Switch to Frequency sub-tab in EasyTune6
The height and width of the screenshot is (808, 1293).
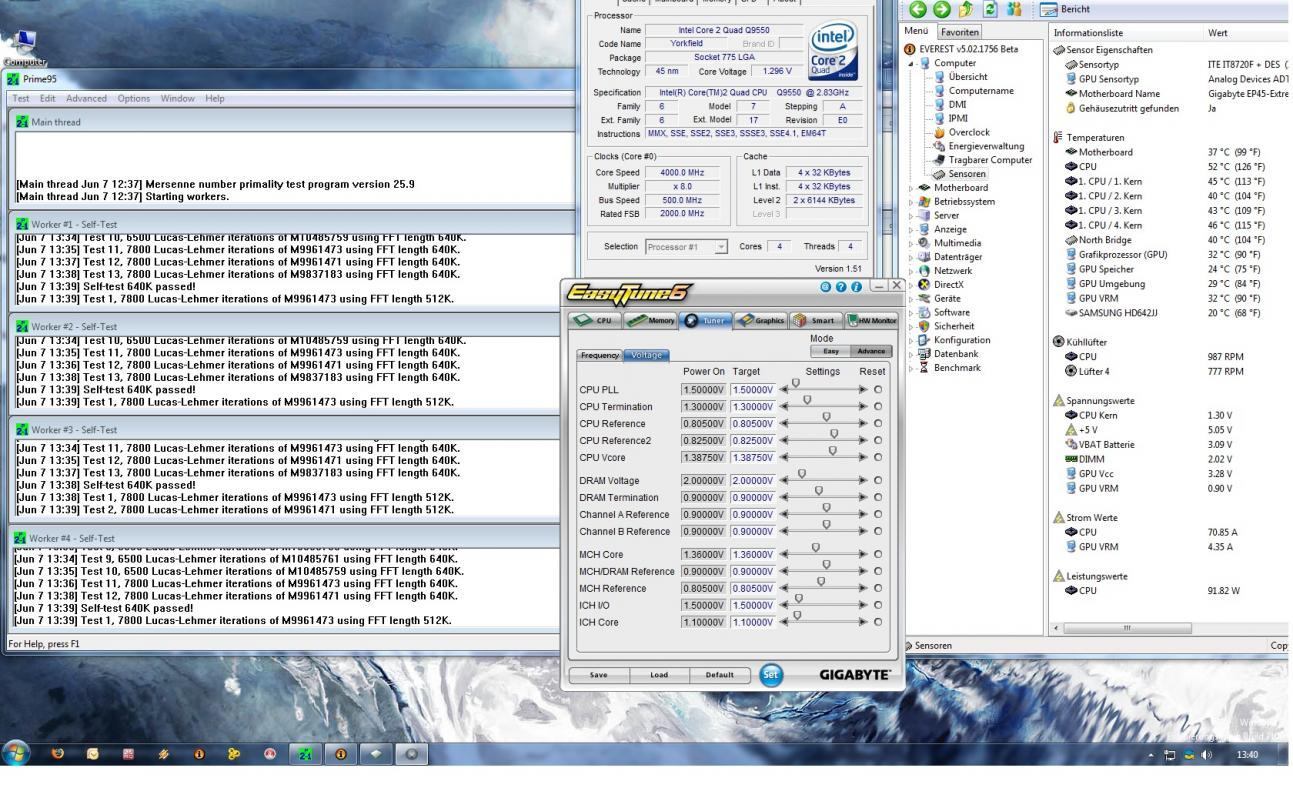click(600, 355)
